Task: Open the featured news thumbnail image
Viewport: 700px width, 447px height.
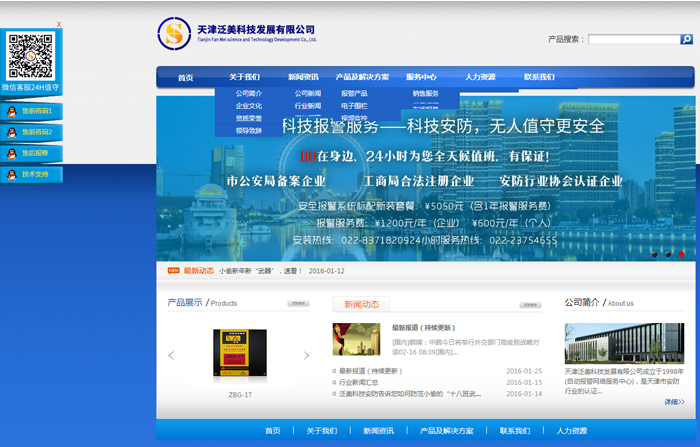Action: click(x=356, y=339)
